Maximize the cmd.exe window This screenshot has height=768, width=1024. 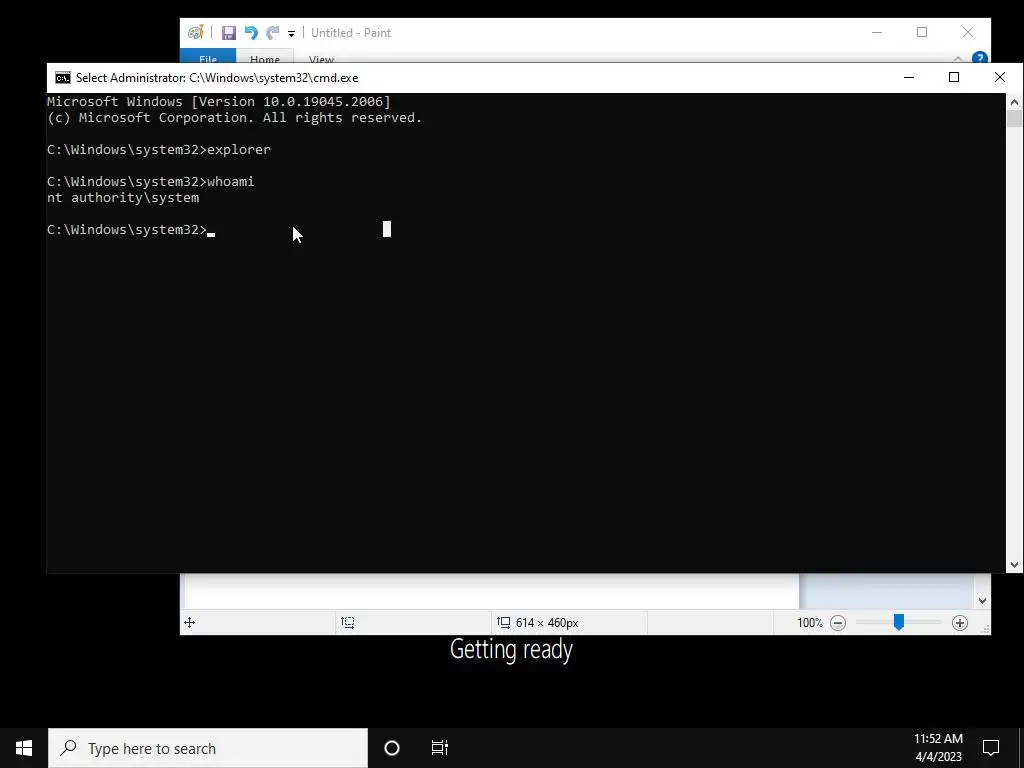click(953, 78)
